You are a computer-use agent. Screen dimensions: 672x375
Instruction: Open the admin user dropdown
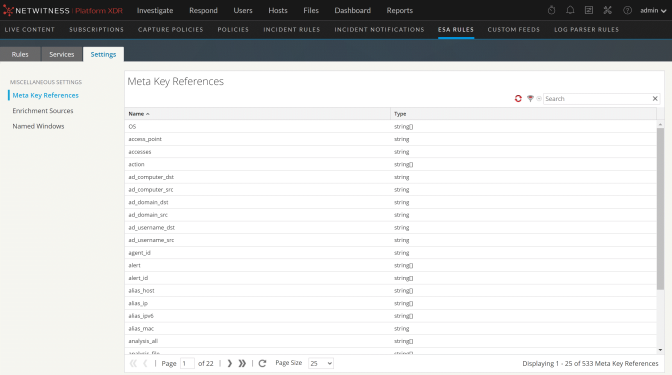[653, 10]
